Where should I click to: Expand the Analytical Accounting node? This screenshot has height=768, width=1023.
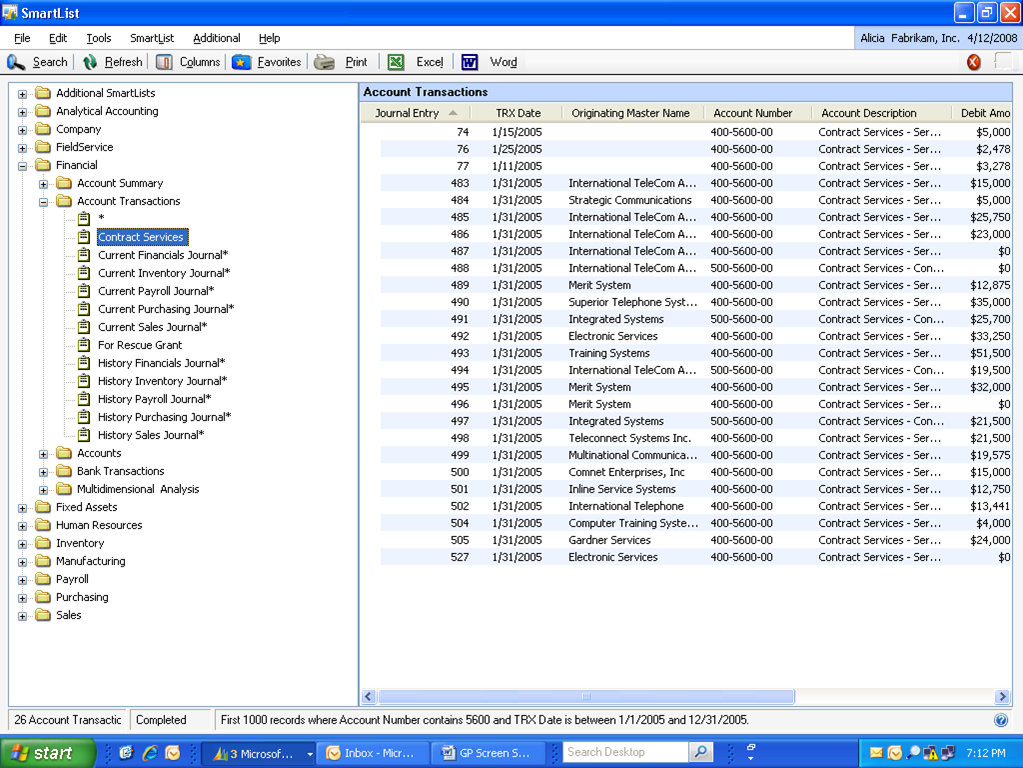(22, 112)
